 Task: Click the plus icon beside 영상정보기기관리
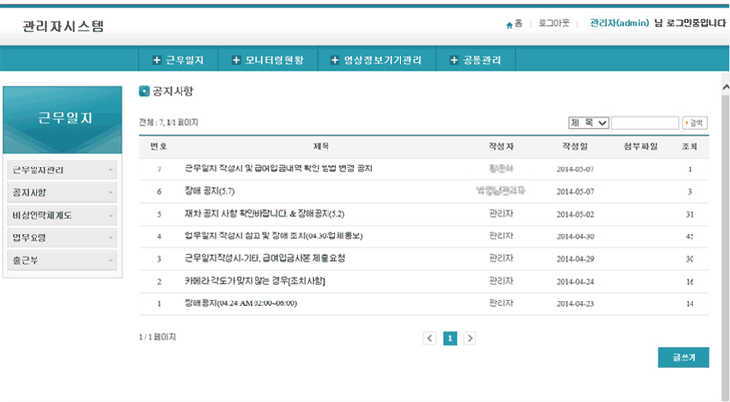point(335,60)
